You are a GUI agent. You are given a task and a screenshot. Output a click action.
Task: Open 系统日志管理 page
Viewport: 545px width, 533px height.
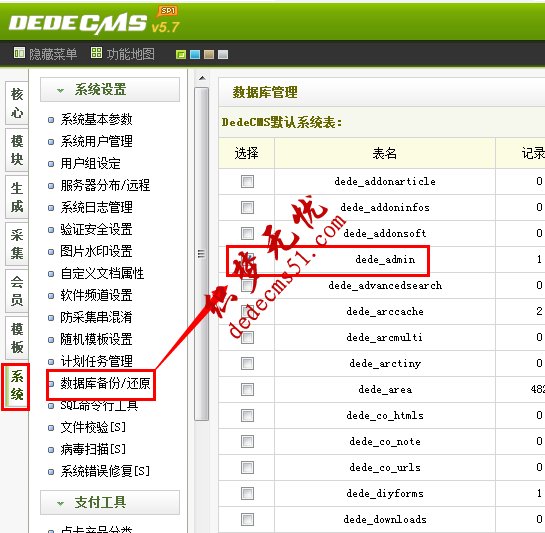(x=96, y=207)
